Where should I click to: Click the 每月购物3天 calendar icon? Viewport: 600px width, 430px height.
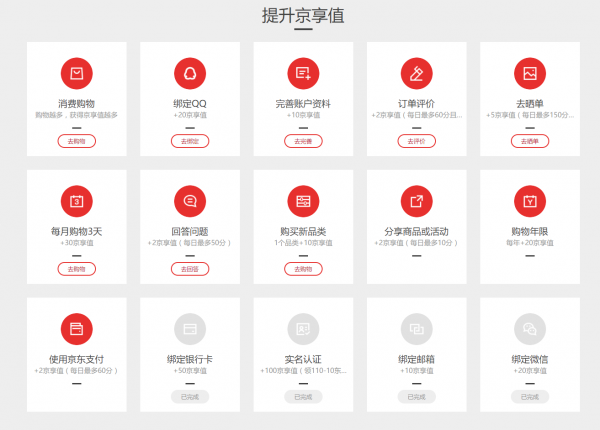click(x=76, y=201)
